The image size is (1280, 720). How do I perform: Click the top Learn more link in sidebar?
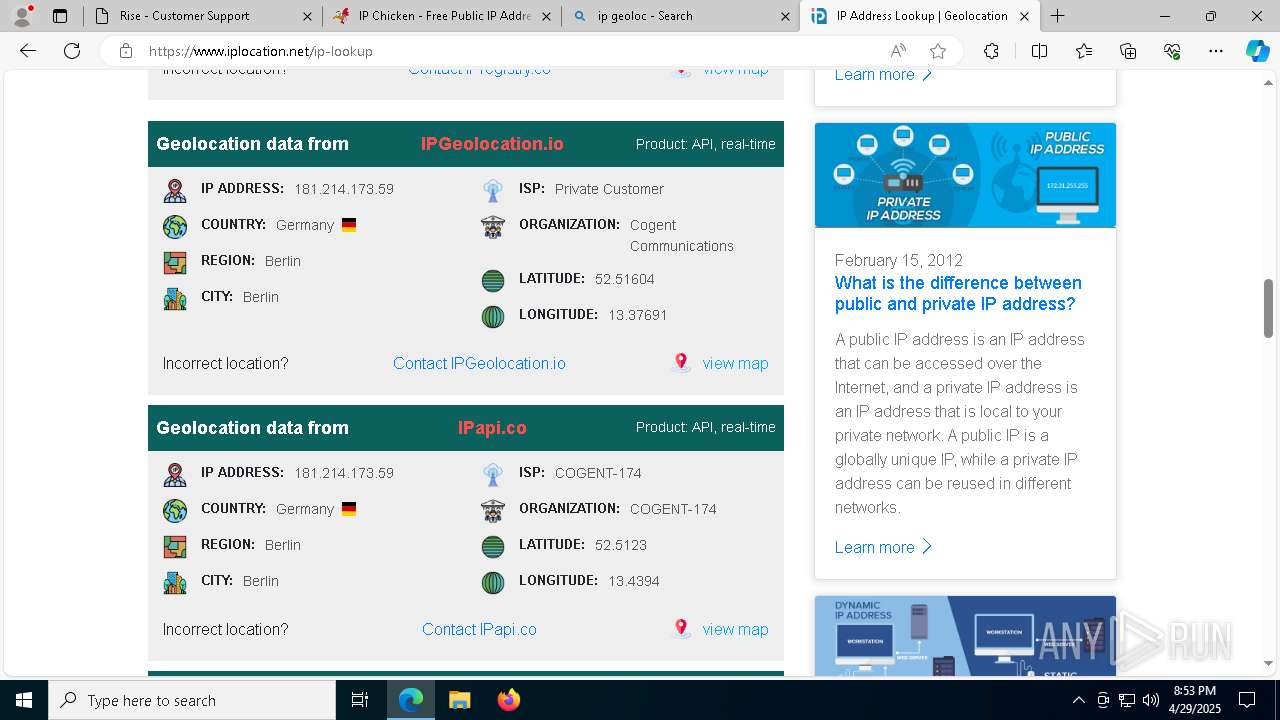tap(883, 75)
